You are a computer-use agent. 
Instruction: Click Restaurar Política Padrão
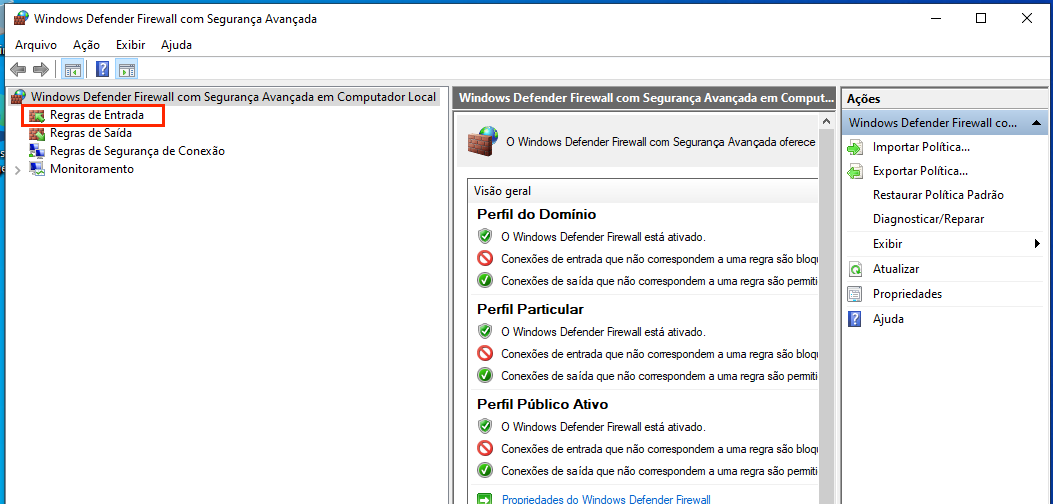938,195
